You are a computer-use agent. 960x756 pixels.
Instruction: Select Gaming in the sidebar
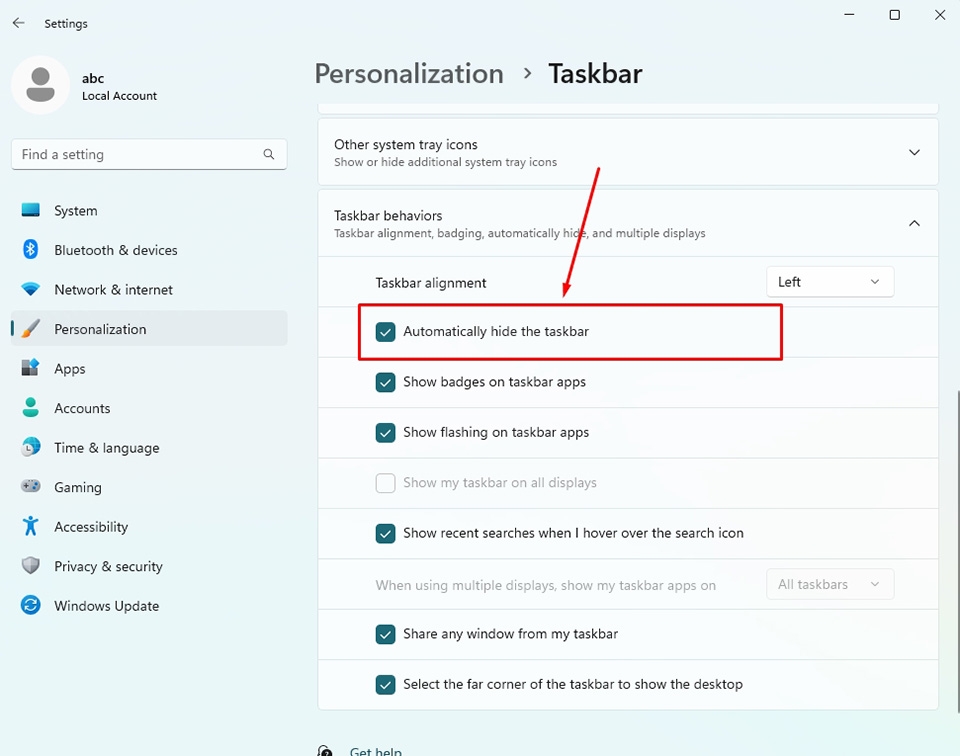click(149, 487)
